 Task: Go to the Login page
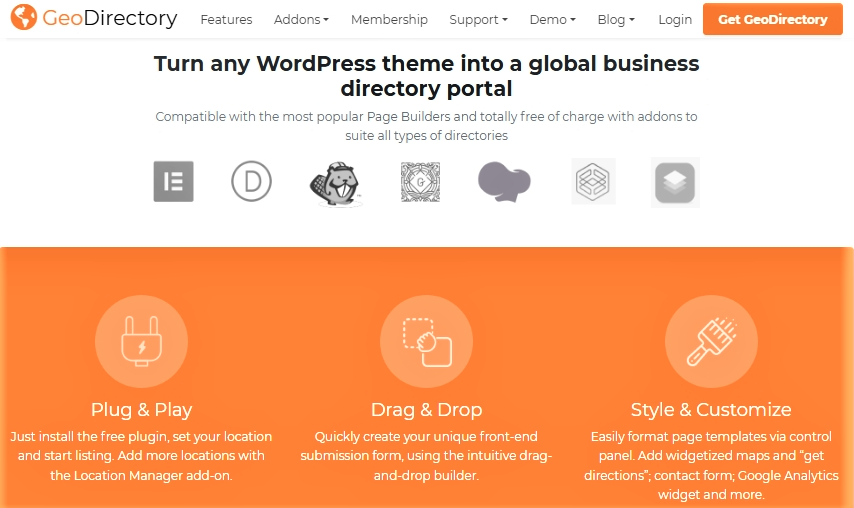[675, 20]
